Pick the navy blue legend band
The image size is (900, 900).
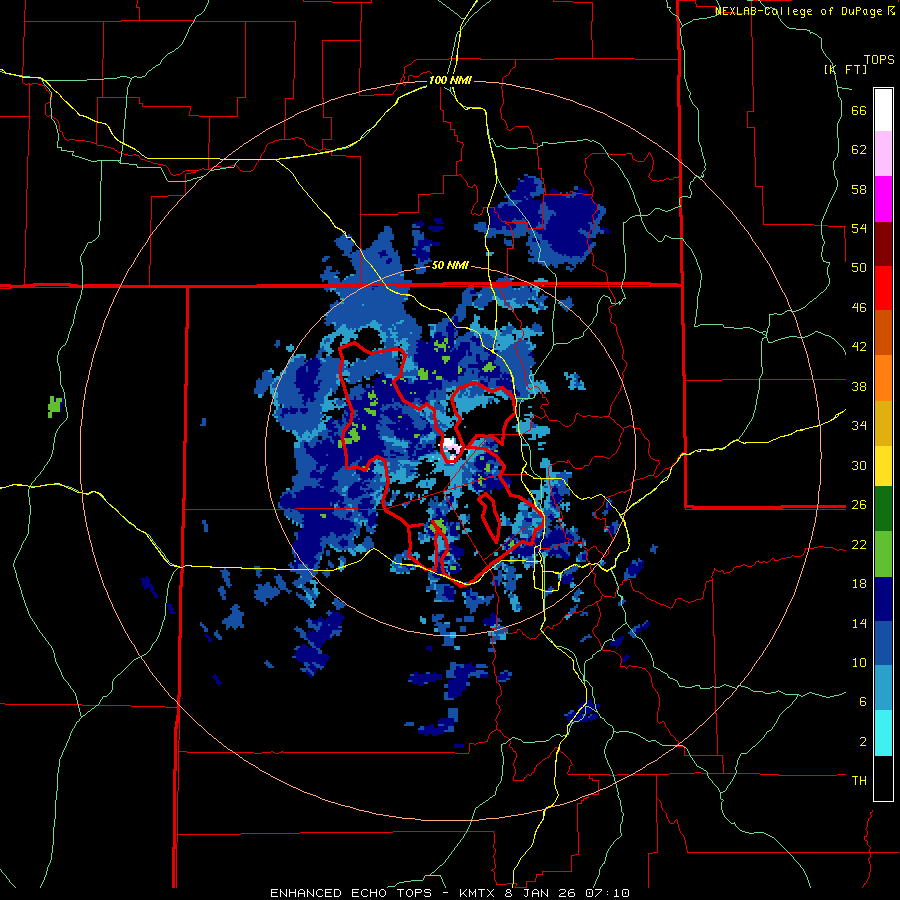(883, 599)
